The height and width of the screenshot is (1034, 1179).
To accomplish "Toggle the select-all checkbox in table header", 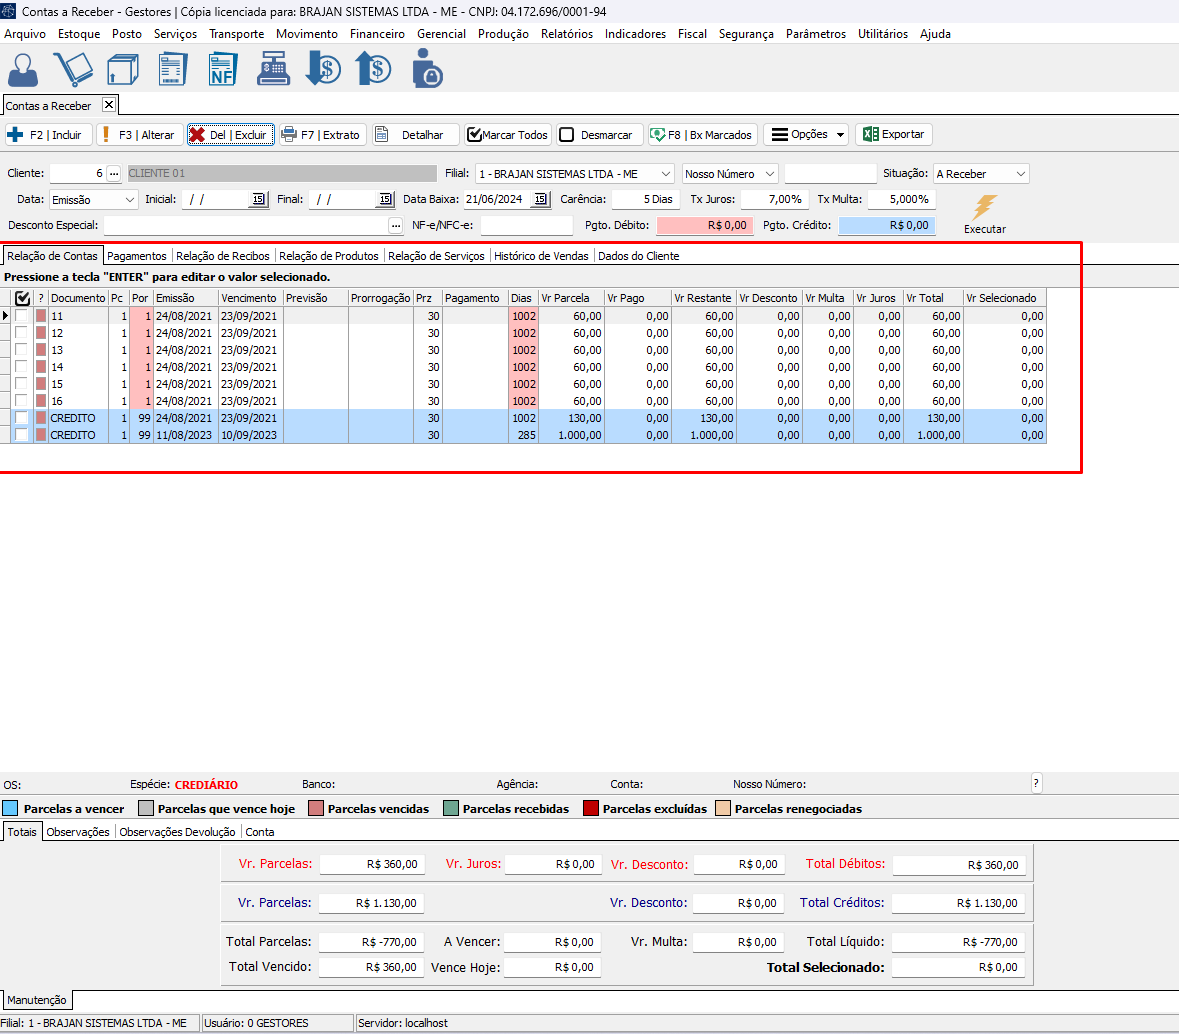I will coord(22,298).
